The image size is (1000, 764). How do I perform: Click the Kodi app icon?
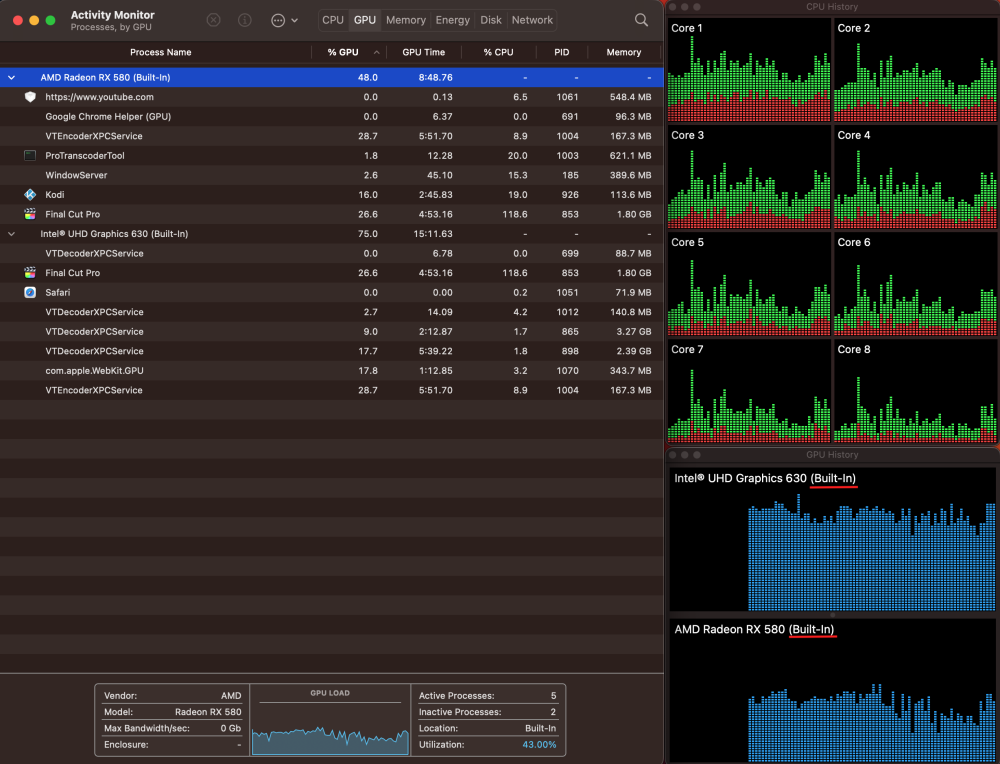[30, 195]
